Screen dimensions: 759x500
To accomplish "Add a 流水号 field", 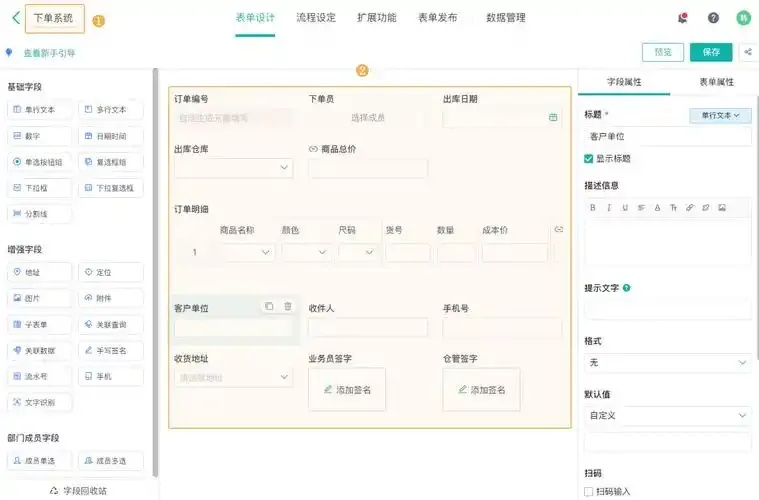I will coord(40,376).
